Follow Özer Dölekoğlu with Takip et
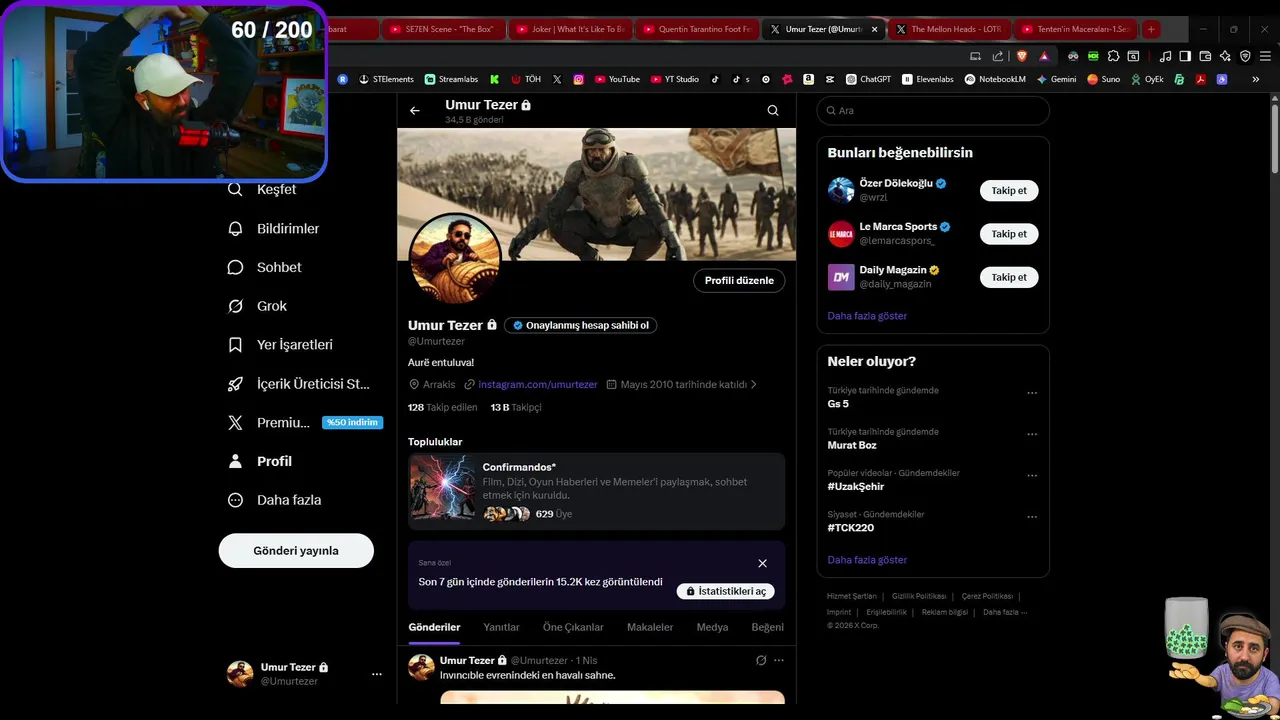 coord(1009,190)
